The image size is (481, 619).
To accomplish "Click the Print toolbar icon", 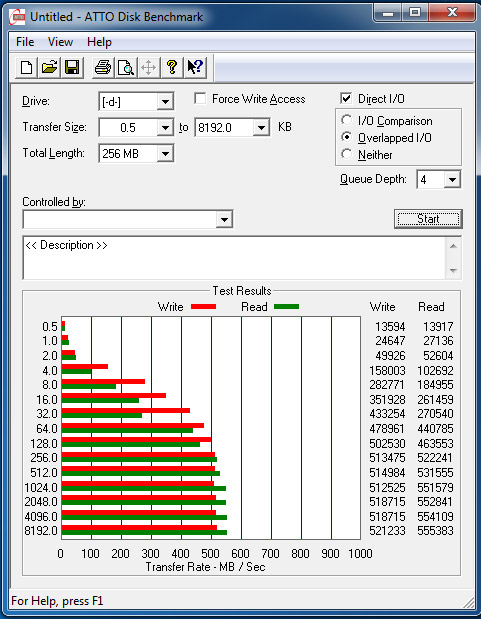I will (x=103, y=67).
